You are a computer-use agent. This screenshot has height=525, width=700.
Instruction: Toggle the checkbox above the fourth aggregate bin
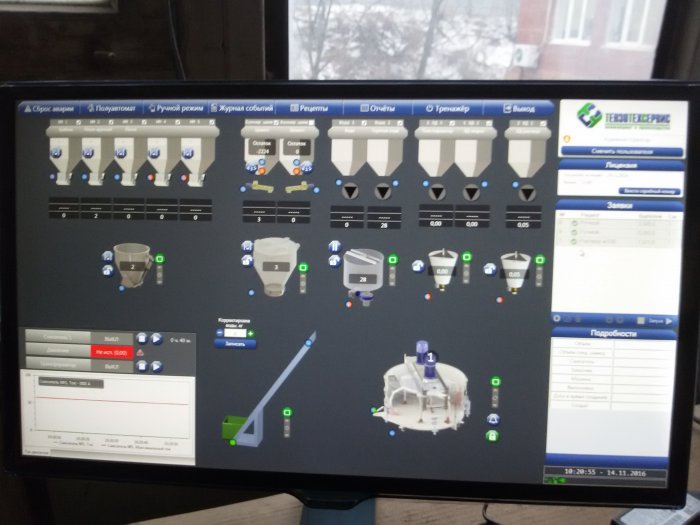(x=178, y=122)
